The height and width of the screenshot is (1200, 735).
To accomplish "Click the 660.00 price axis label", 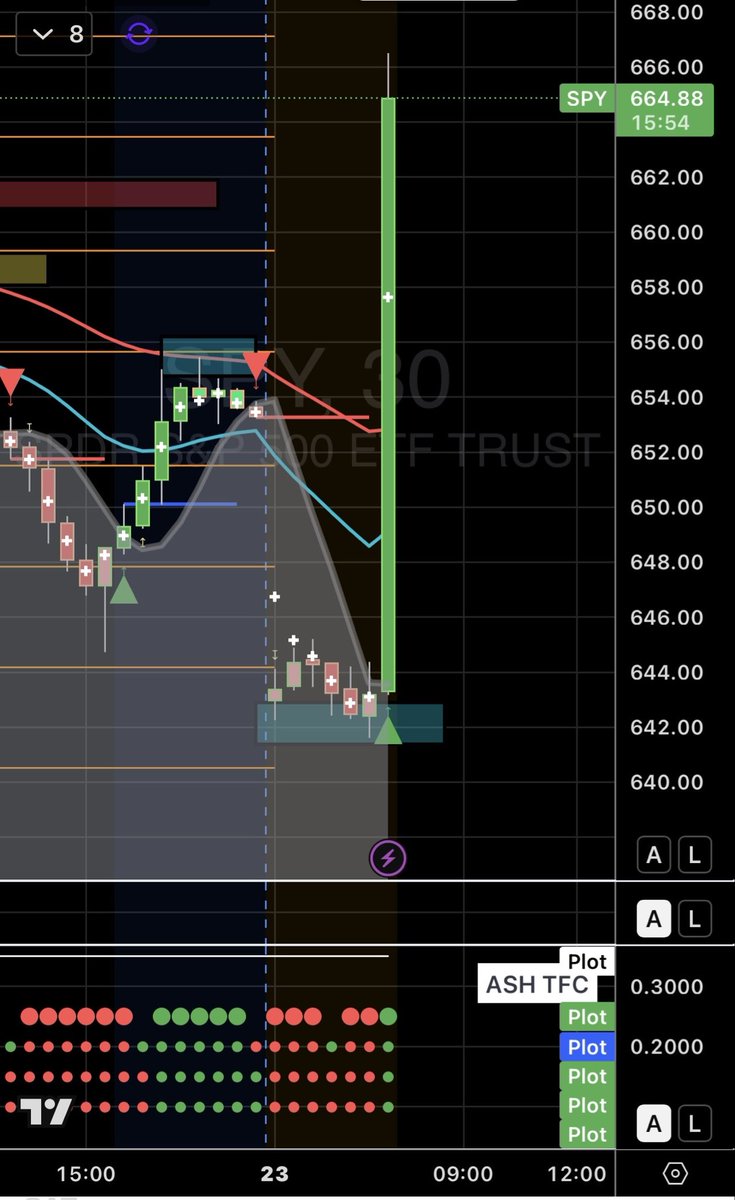I will pos(666,232).
